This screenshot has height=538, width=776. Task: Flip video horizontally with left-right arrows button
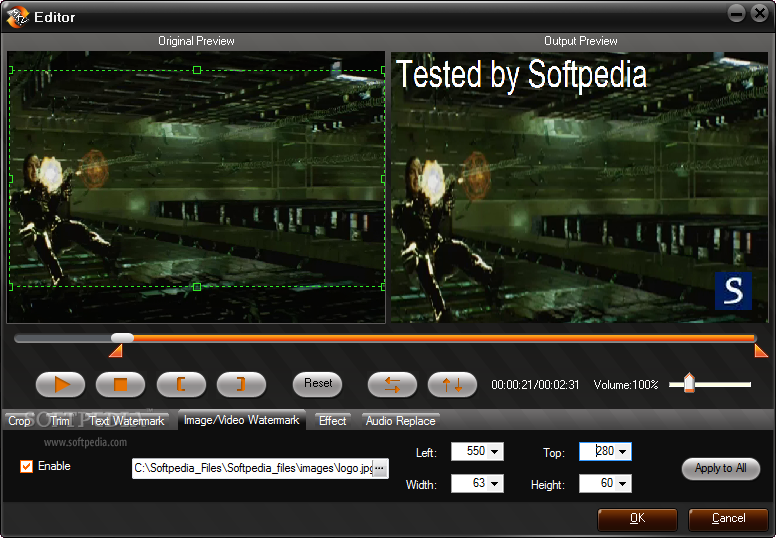pos(392,384)
